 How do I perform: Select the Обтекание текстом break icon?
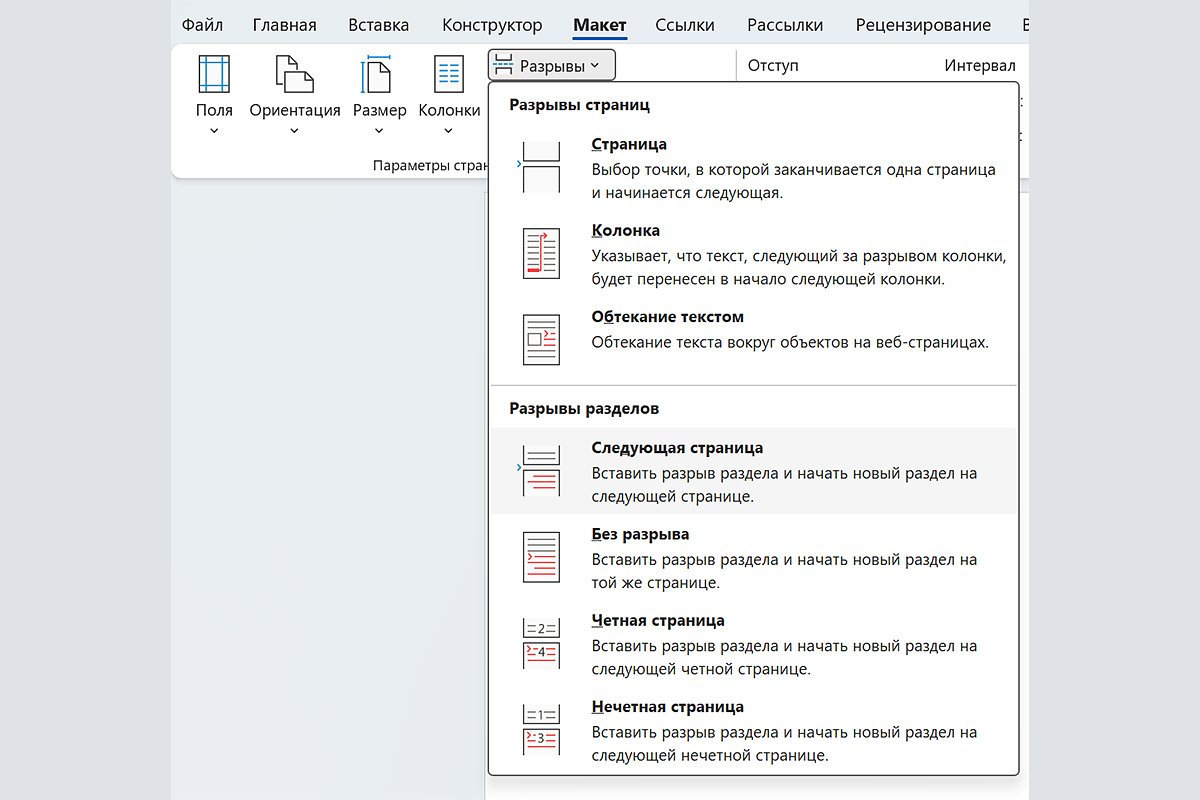(x=541, y=339)
